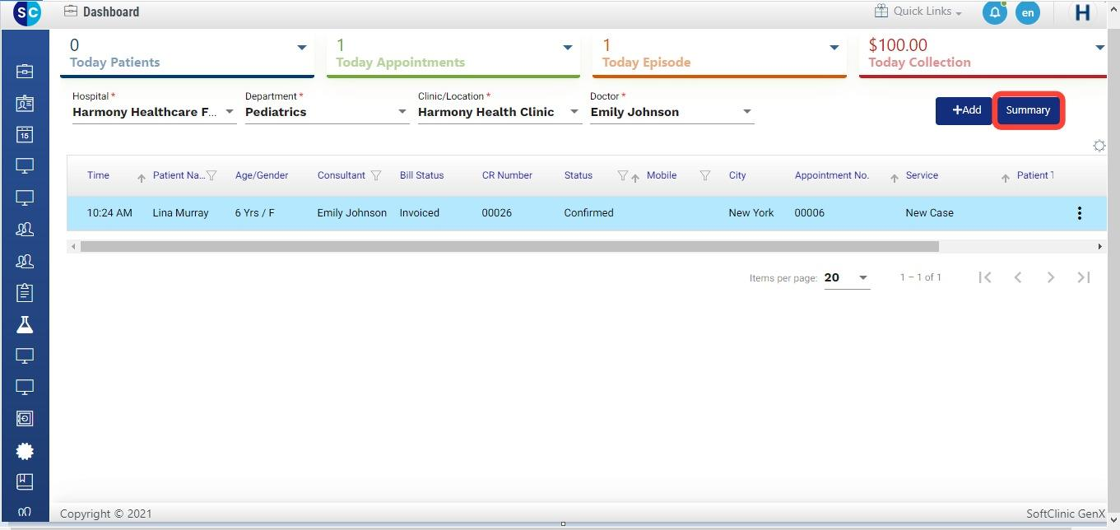Expand the Today Collection card arrow
The image size is (1120, 530).
coord(1100,47)
